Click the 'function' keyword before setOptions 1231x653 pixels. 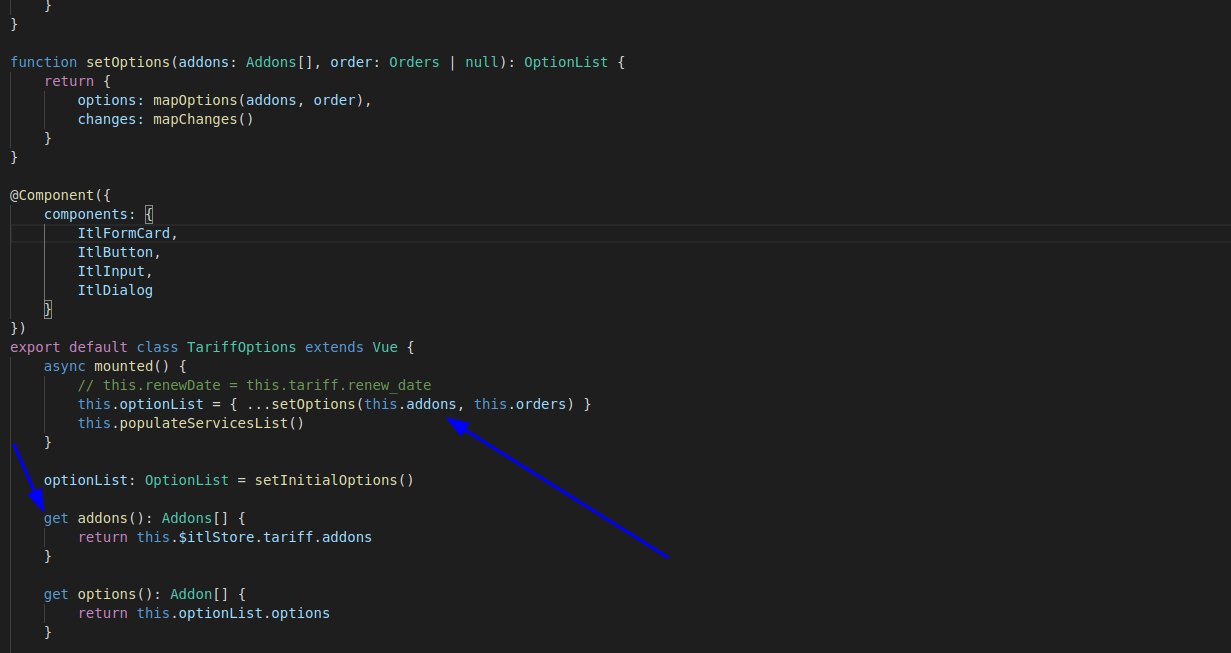coord(44,62)
